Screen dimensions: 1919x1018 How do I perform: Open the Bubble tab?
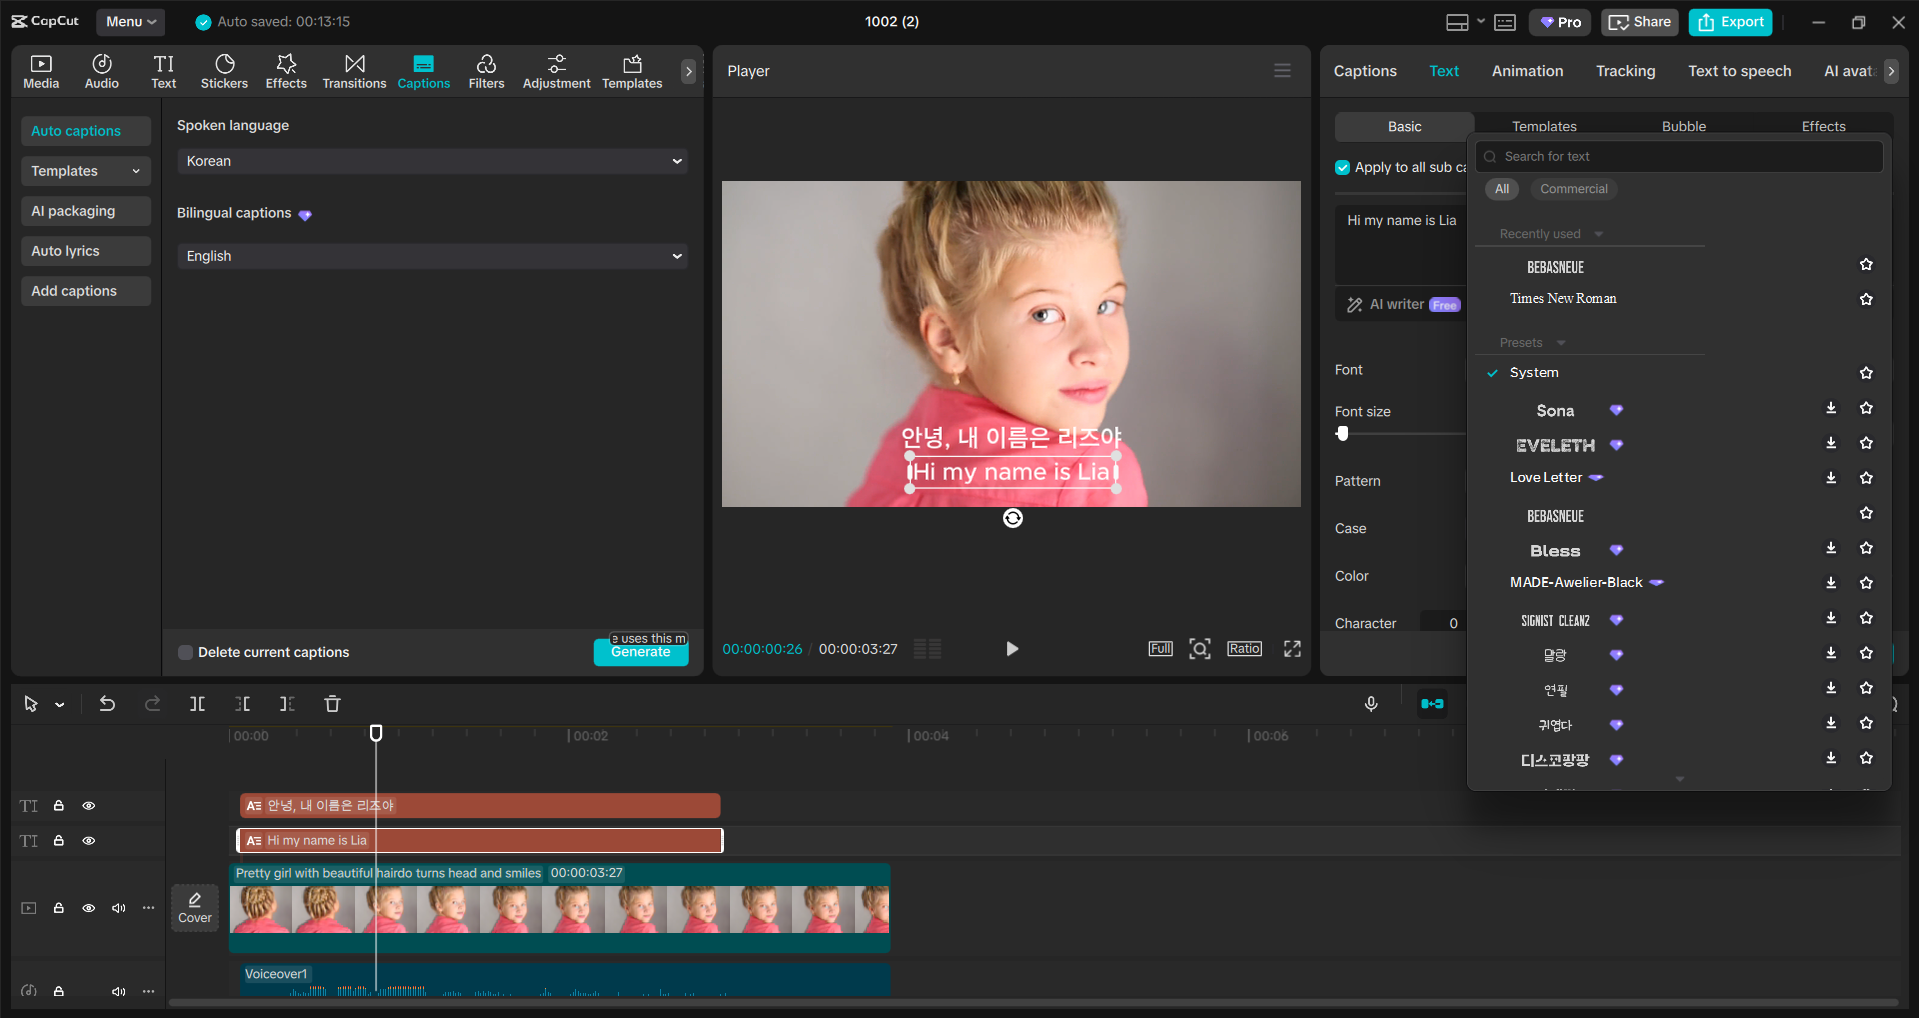point(1683,126)
